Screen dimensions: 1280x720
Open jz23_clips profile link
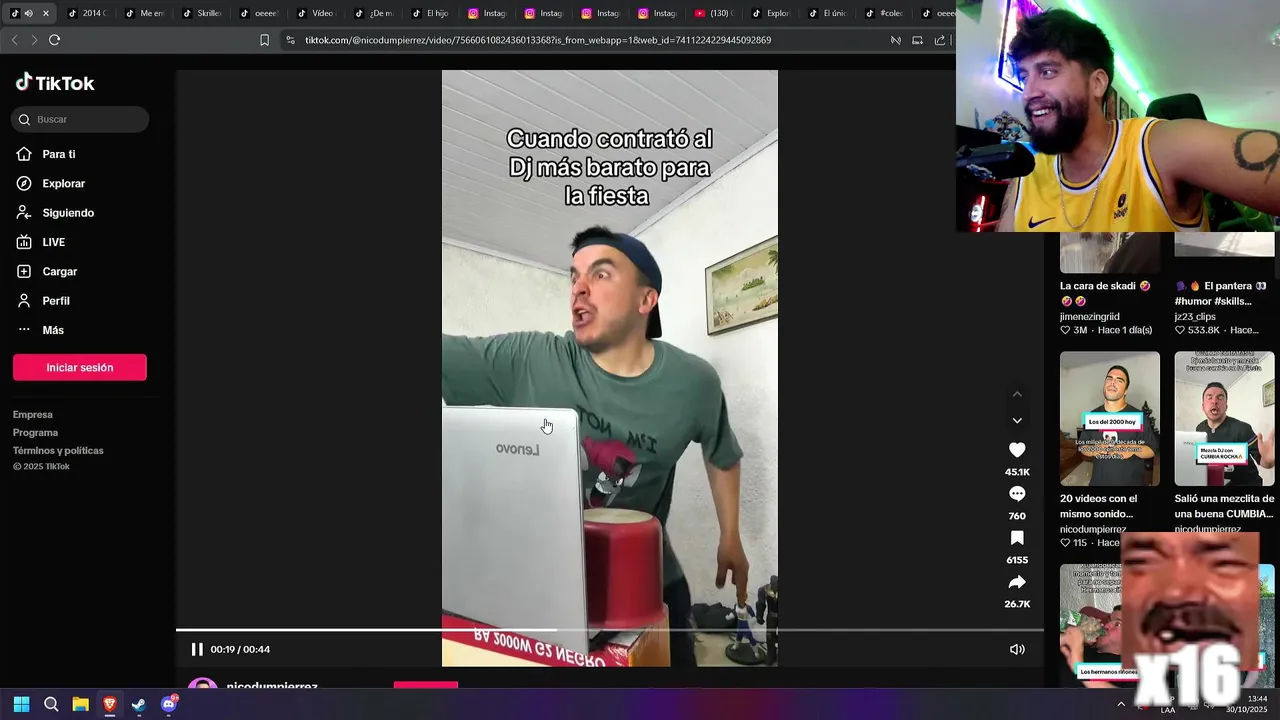coord(1195,316)
